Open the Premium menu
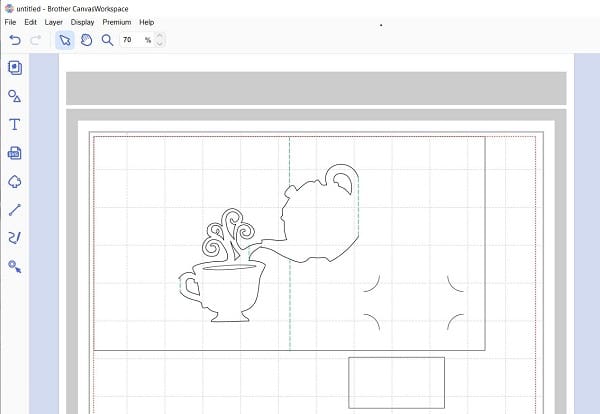The image size is (600, 414). tap(117, 22)
